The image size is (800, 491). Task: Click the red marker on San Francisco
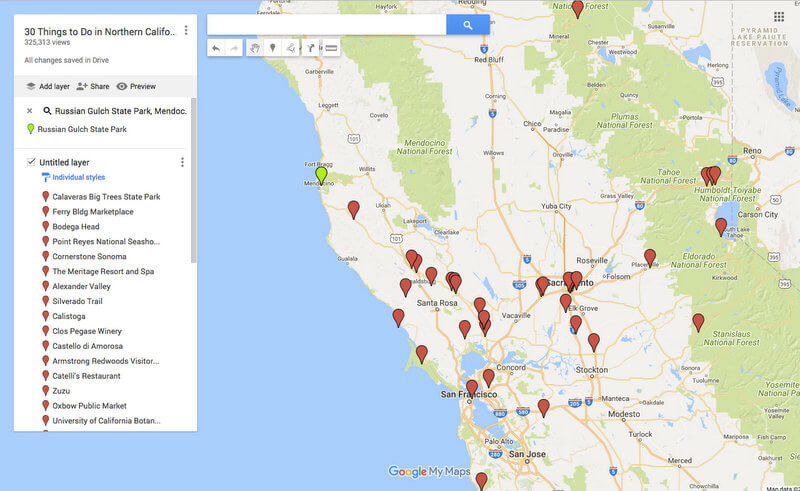click(472, 388)
